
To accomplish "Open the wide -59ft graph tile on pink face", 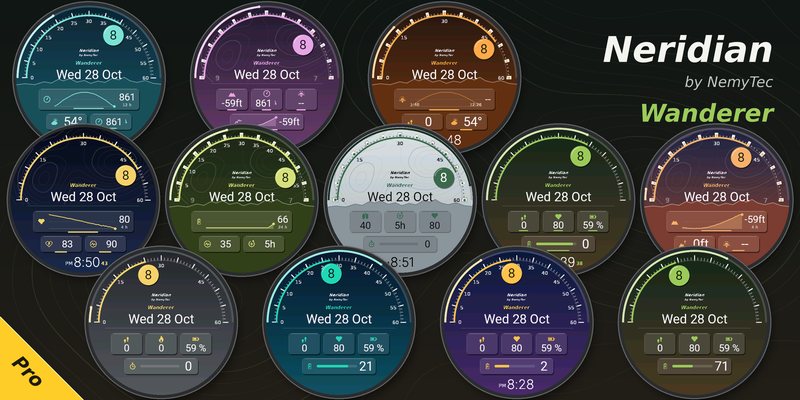I will coord(266,121).
